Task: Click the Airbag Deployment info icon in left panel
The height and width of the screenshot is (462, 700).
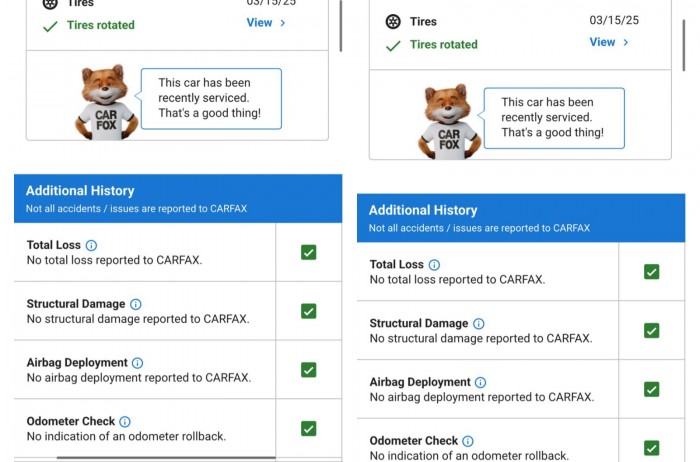Action: [x=138, y=363]
